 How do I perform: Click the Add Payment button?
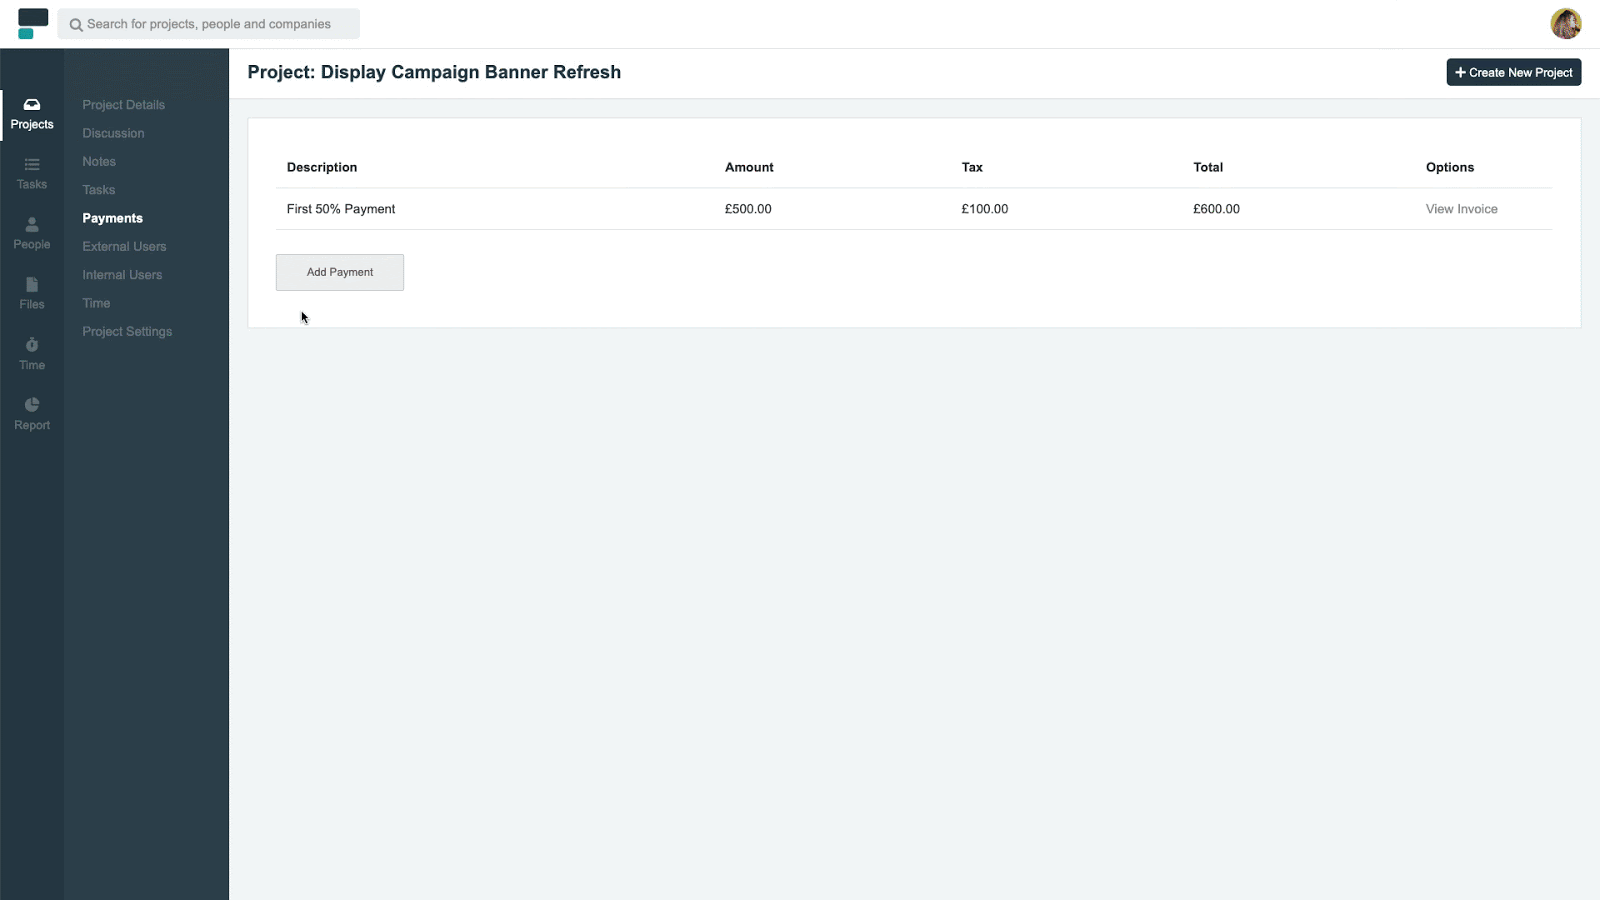(x=339, y=272)
